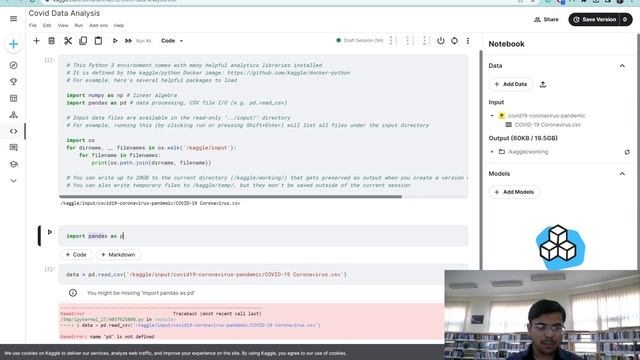Click the horizontal scrollbar in first cell
Screen dimensions: 640x360
click(x=230, y=196)
